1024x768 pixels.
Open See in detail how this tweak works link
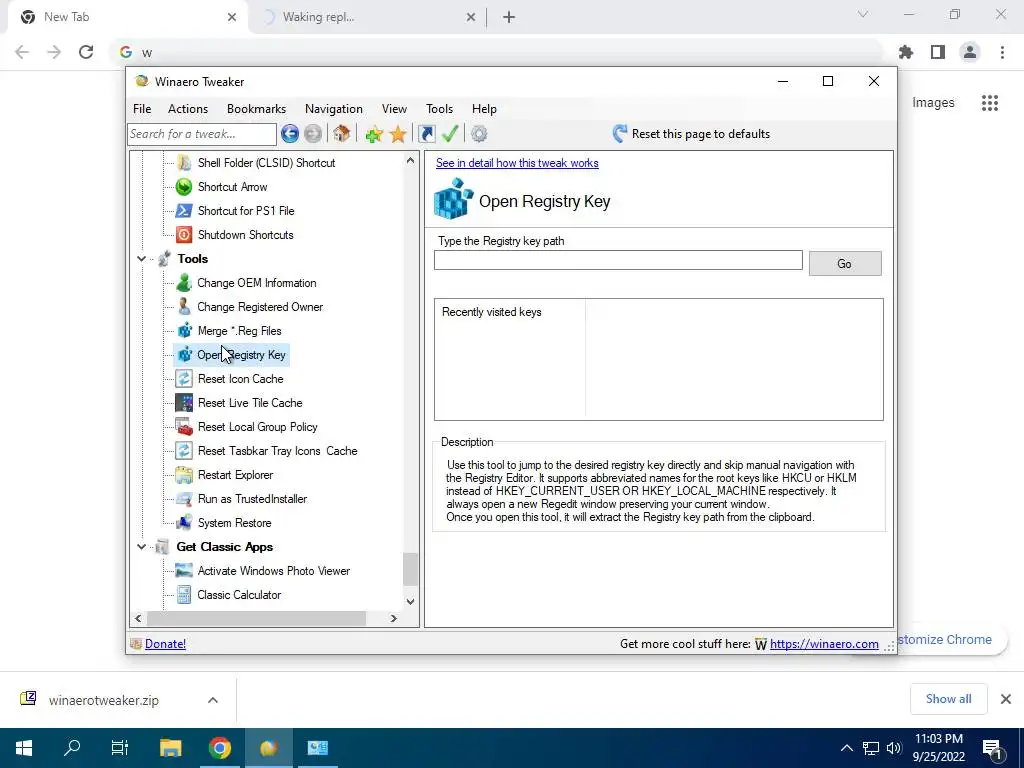point(517,163)
